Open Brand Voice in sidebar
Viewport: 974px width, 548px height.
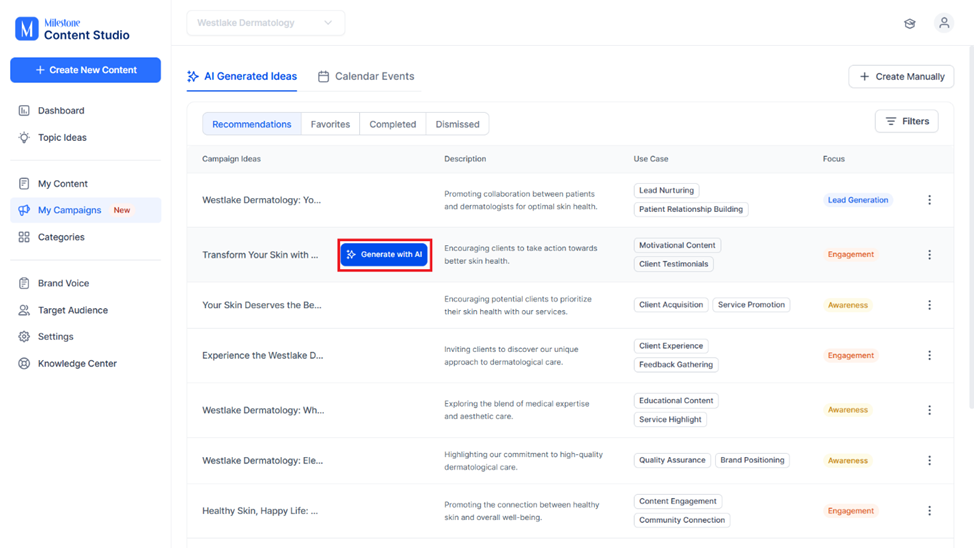(x=85, y=283)
